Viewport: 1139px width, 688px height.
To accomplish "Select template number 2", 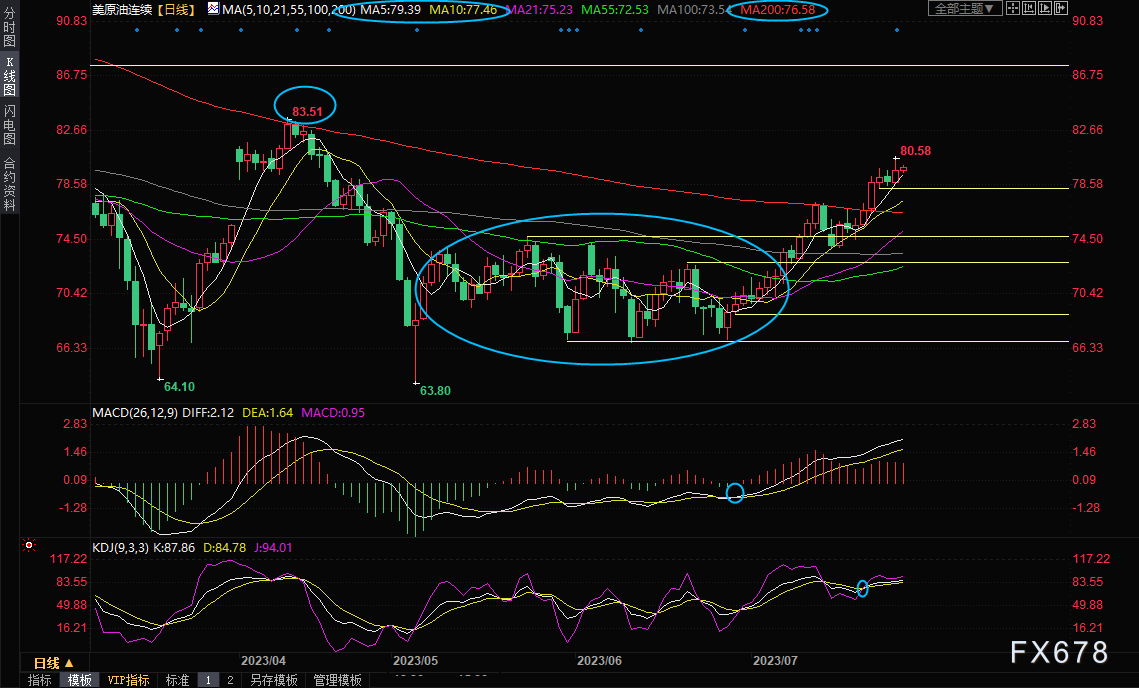I will point(230,680).
